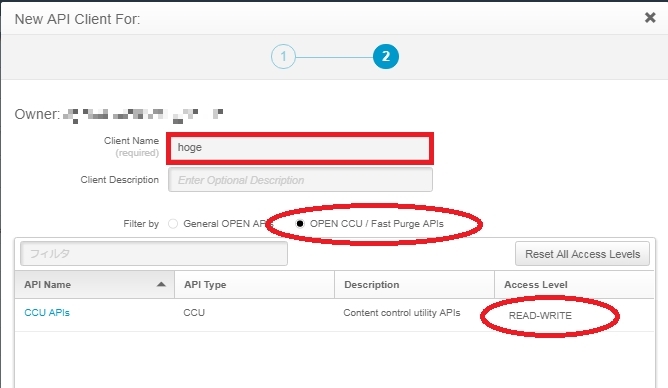Image resolution: width=668 pixels, height=388 pixels.
Task: Select General OPEN APIs radio button
Action: (173, 224)
